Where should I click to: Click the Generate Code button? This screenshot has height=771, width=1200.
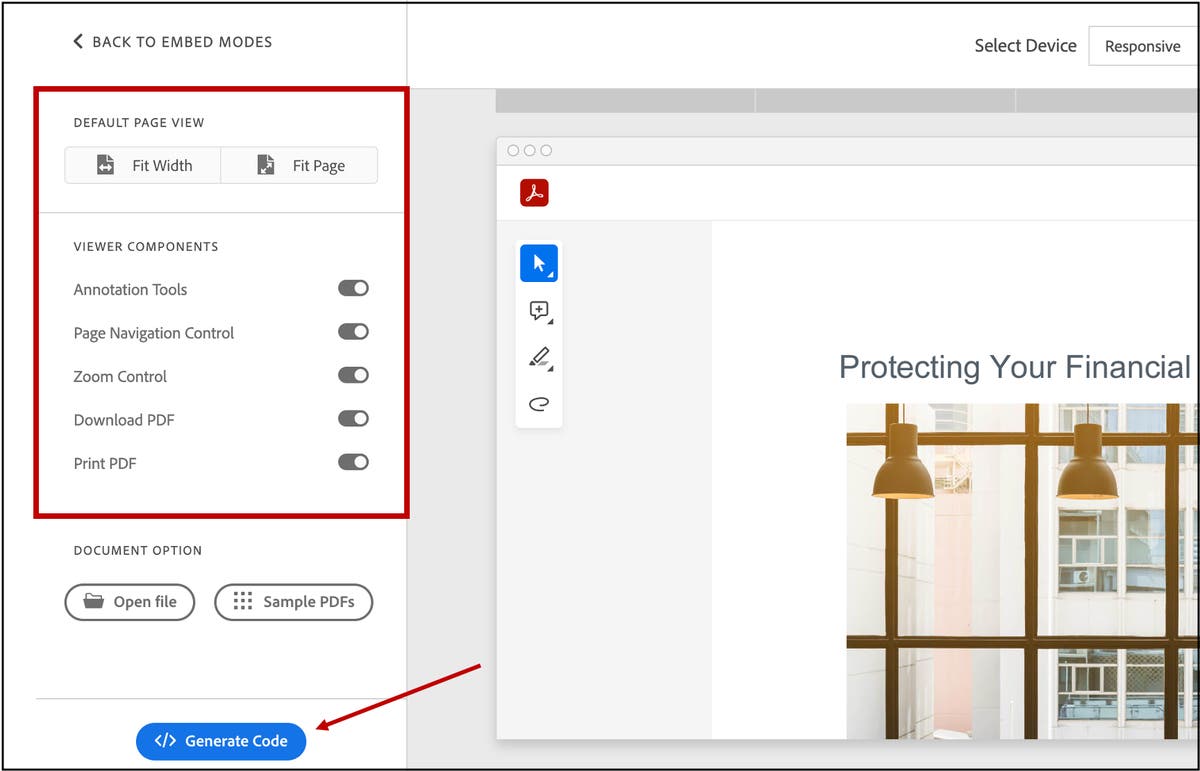tap(221, 741)
